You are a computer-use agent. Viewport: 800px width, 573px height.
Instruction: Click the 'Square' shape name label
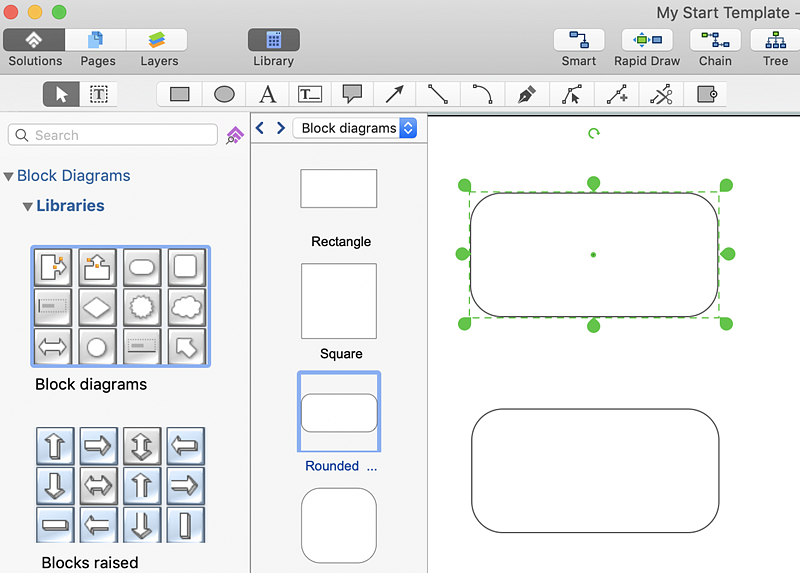coord(341,354)
